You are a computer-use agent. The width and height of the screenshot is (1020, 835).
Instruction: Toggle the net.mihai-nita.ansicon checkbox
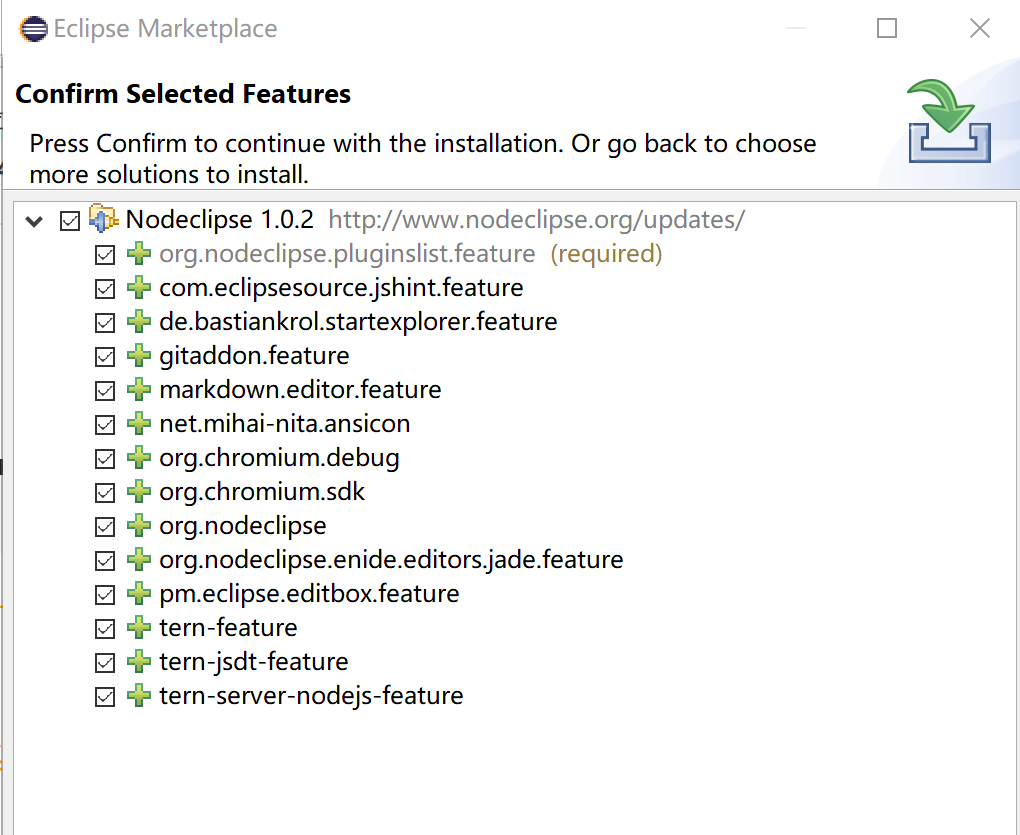tap(105, 423)
